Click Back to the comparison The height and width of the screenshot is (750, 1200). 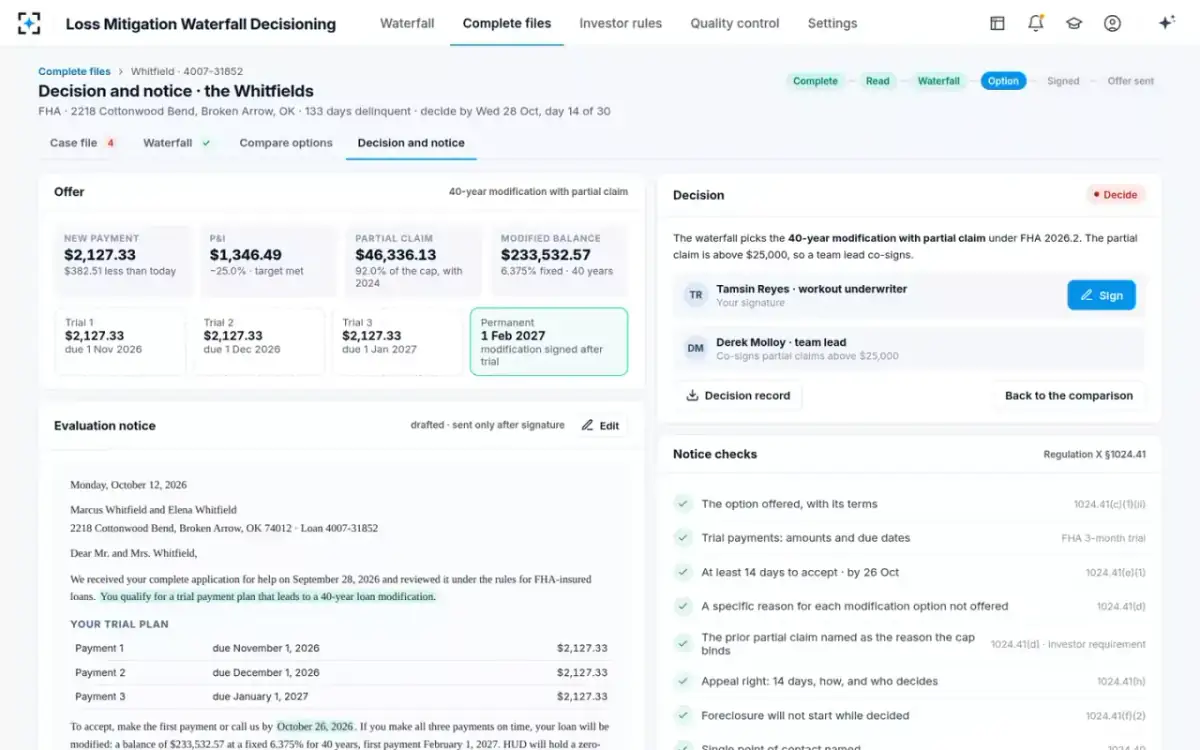[1069, 395]
